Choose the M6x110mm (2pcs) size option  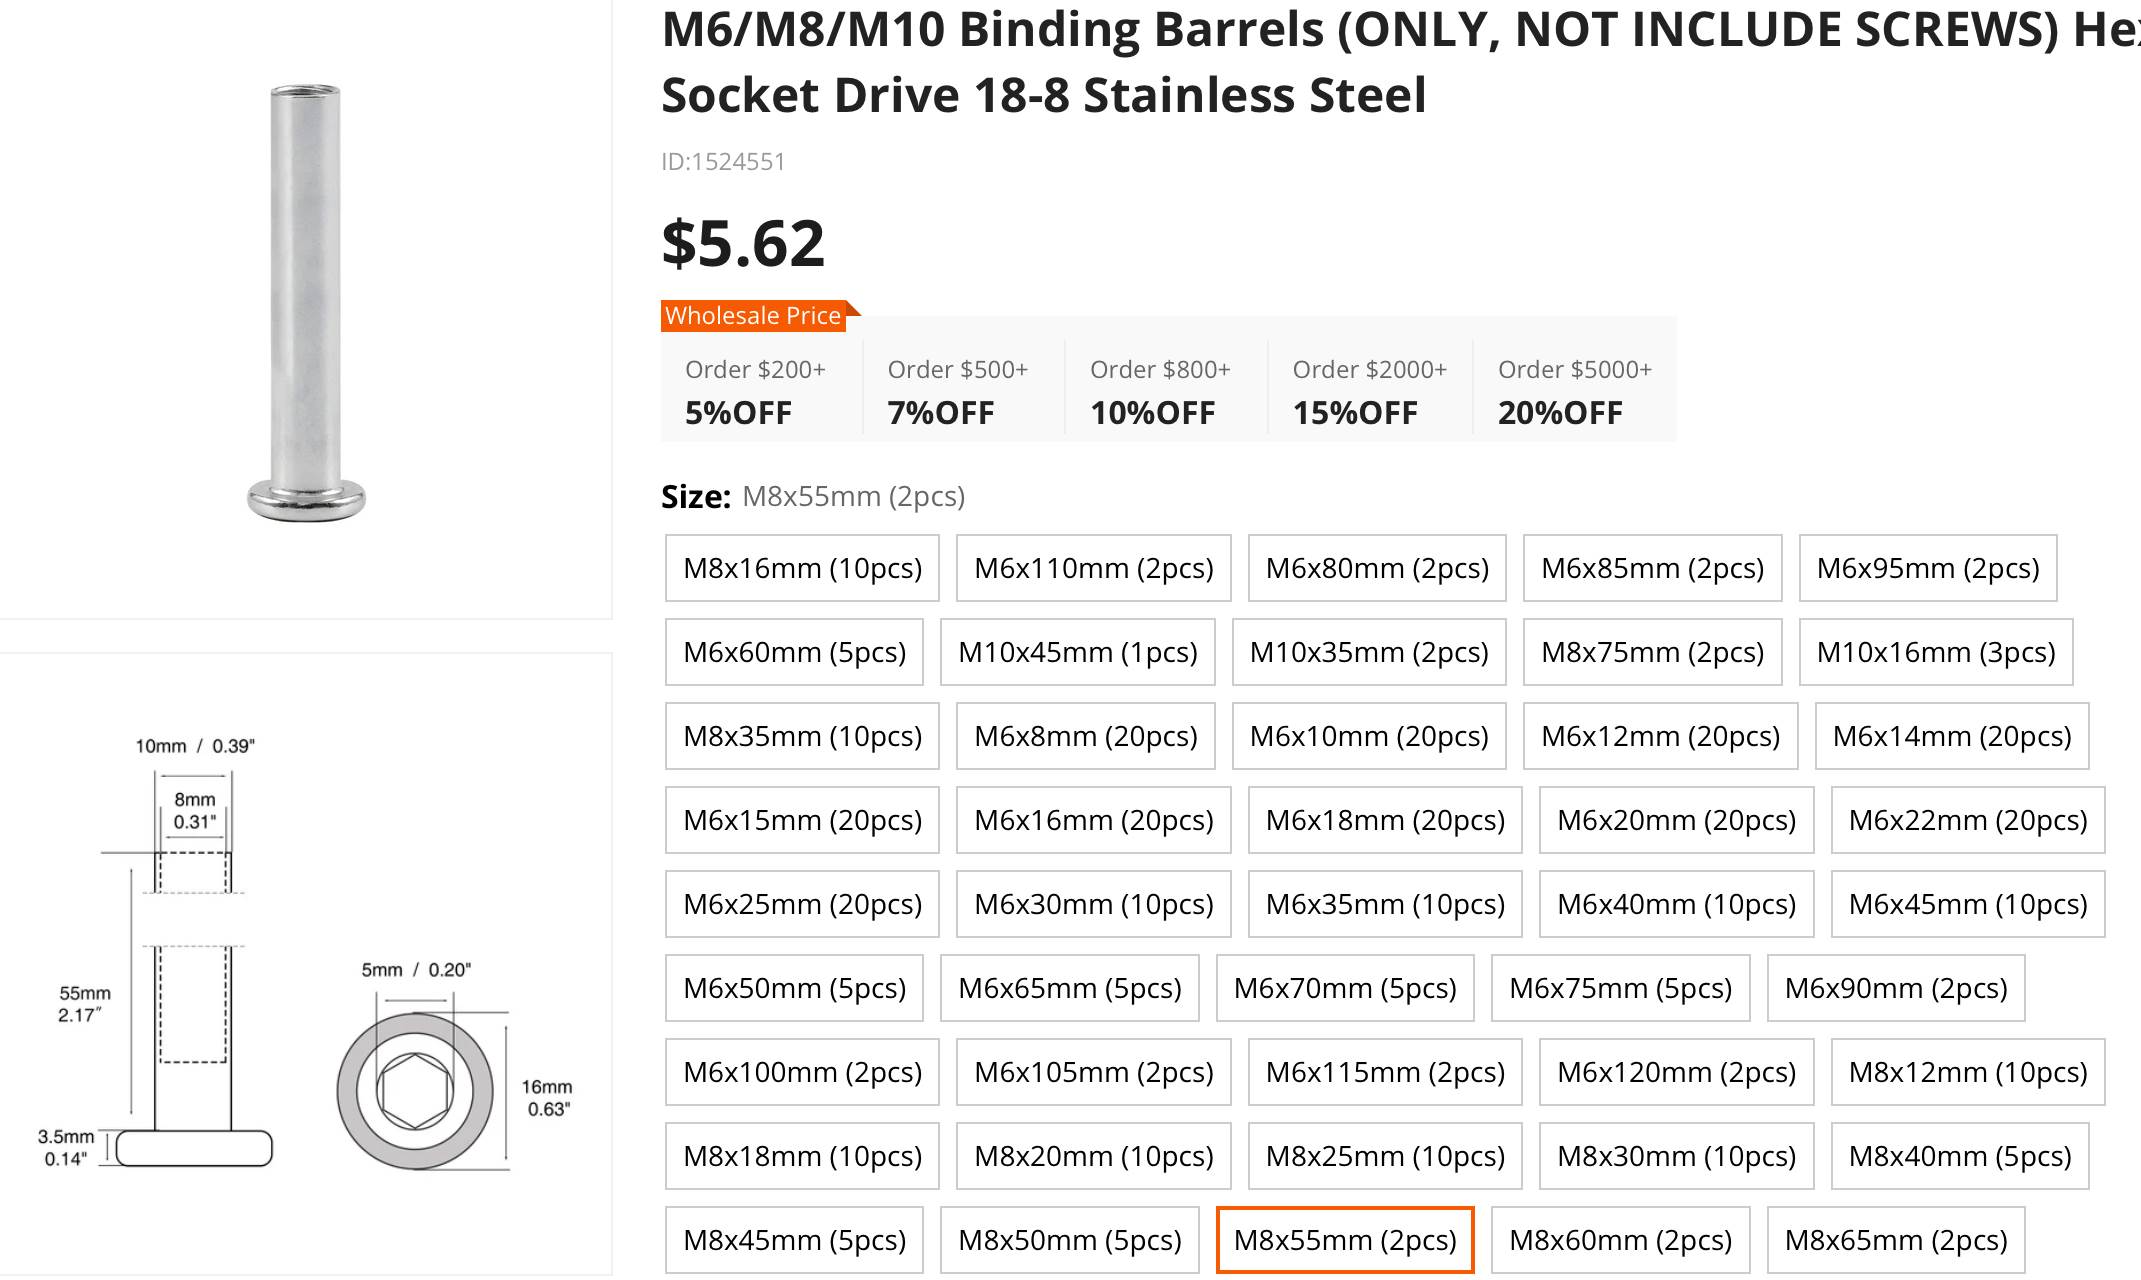coord(1093,568)
